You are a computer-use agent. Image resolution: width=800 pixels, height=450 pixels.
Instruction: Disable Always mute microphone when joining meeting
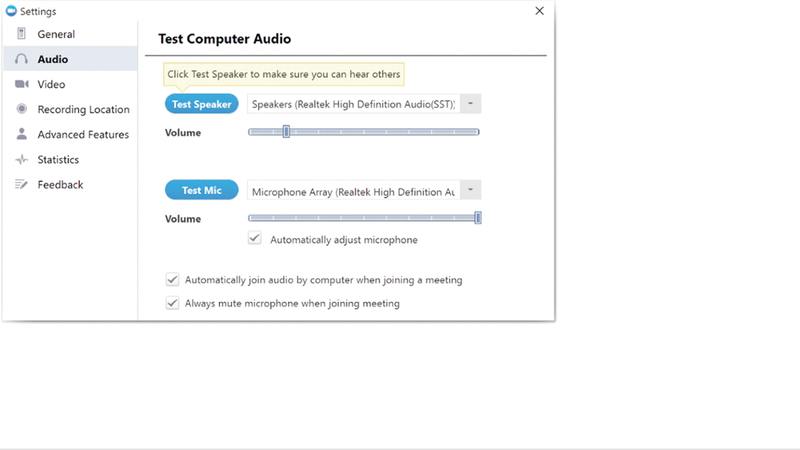click(x=173, y=303)
